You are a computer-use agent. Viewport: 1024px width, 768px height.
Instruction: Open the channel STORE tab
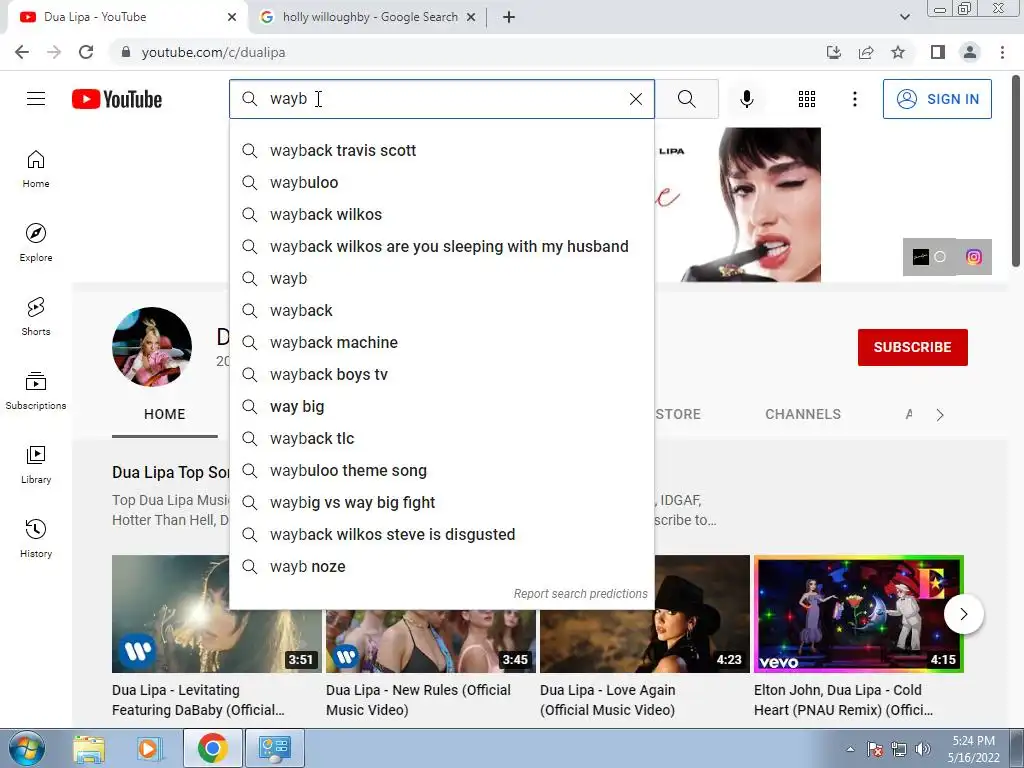coord(678,414)
